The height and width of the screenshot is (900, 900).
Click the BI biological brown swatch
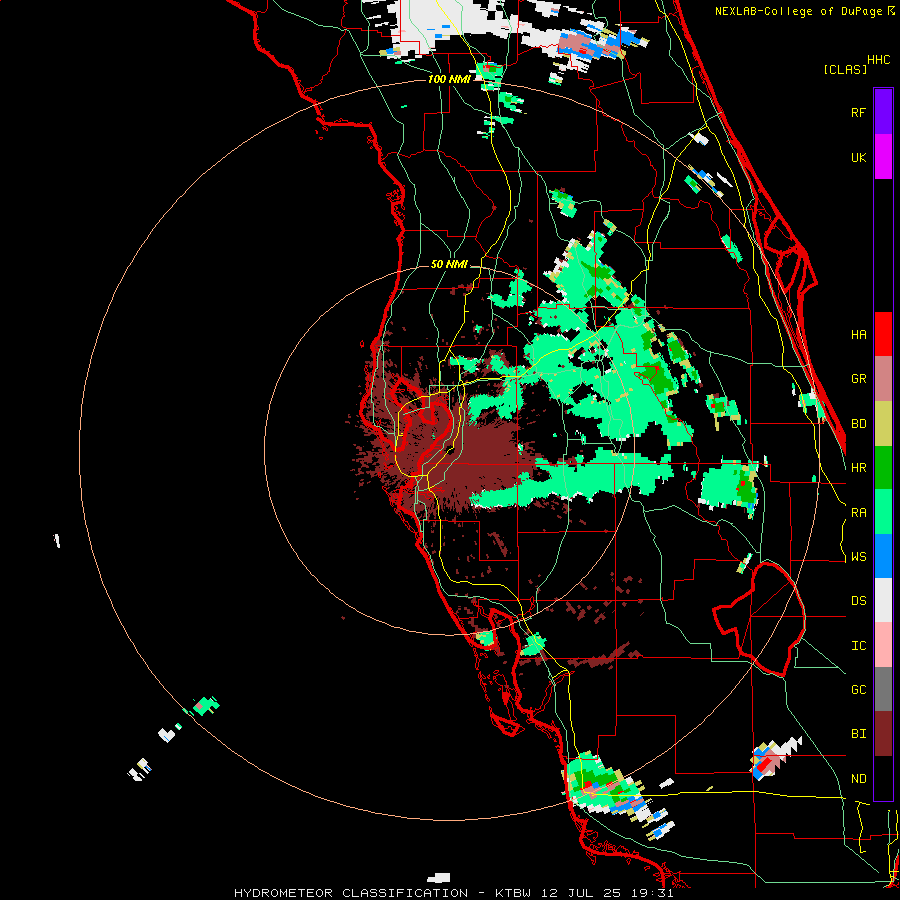click(883, 734)
